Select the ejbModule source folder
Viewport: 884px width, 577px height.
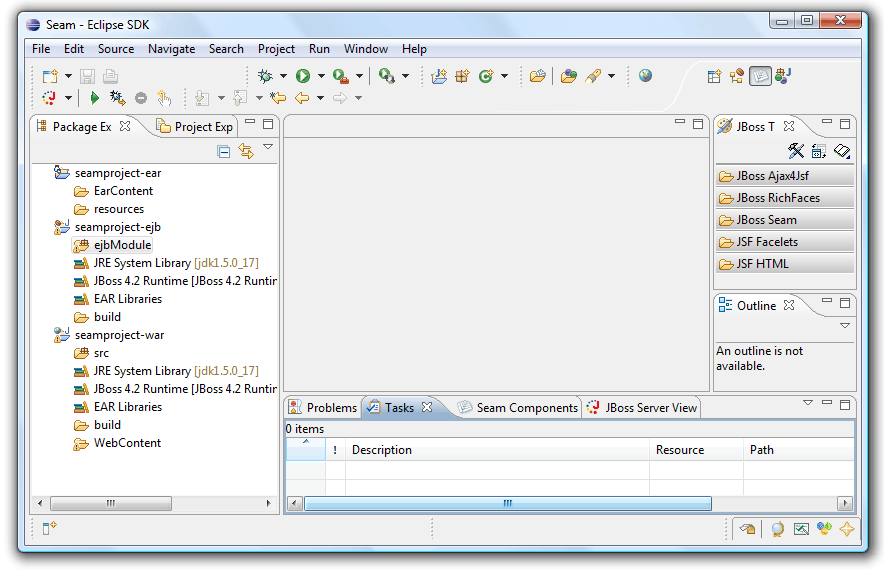tap(112, 245)
